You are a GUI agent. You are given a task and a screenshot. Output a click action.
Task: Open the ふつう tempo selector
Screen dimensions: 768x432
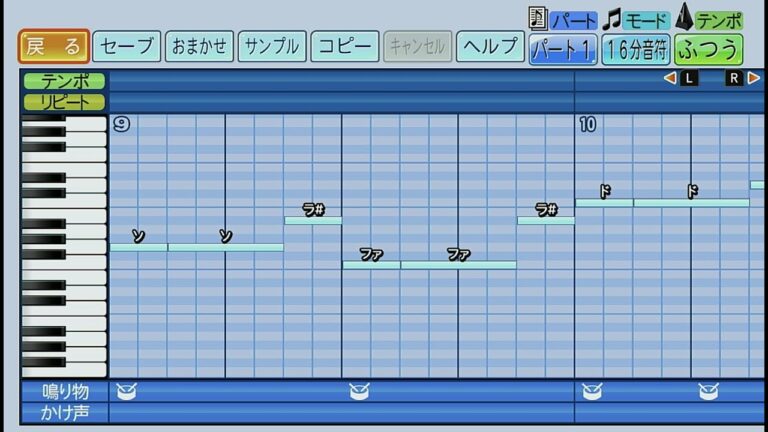click(708, 48)
